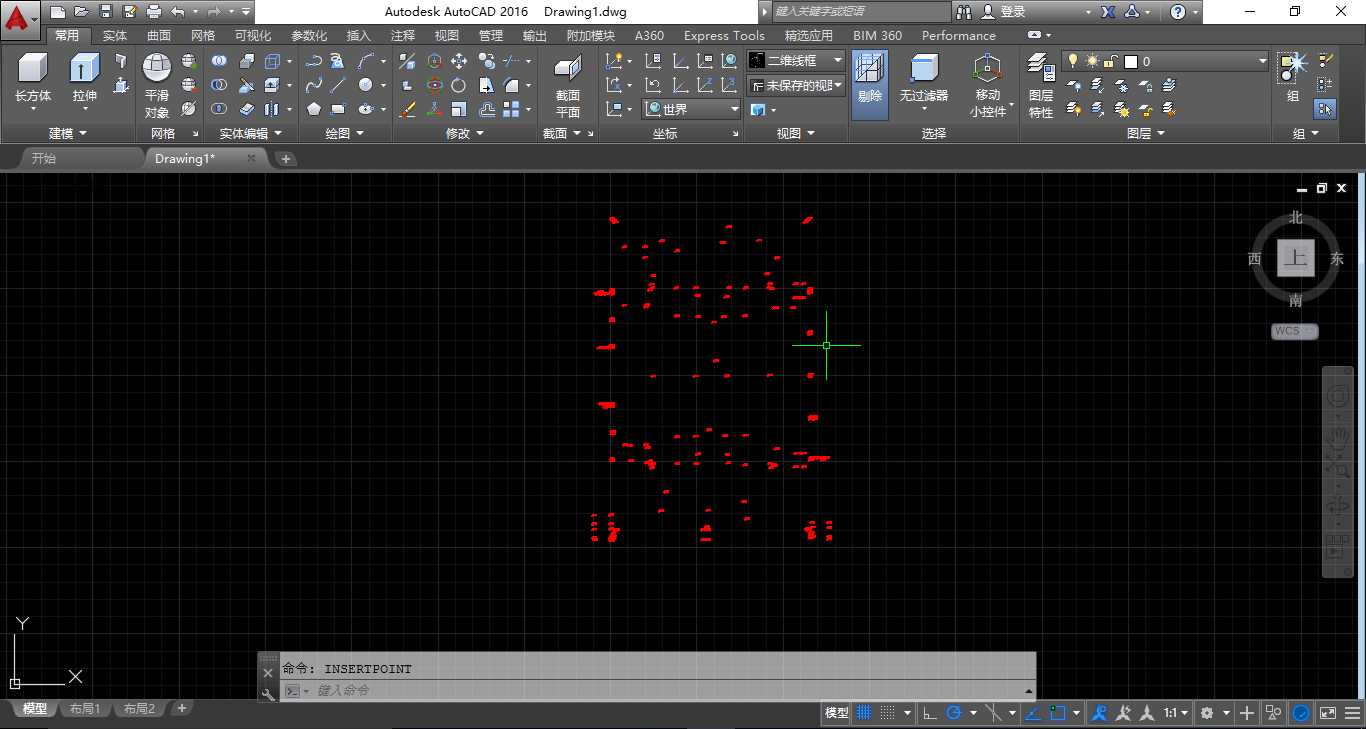
Task: Expand the 建模 panel
Action: coord(68,133)
